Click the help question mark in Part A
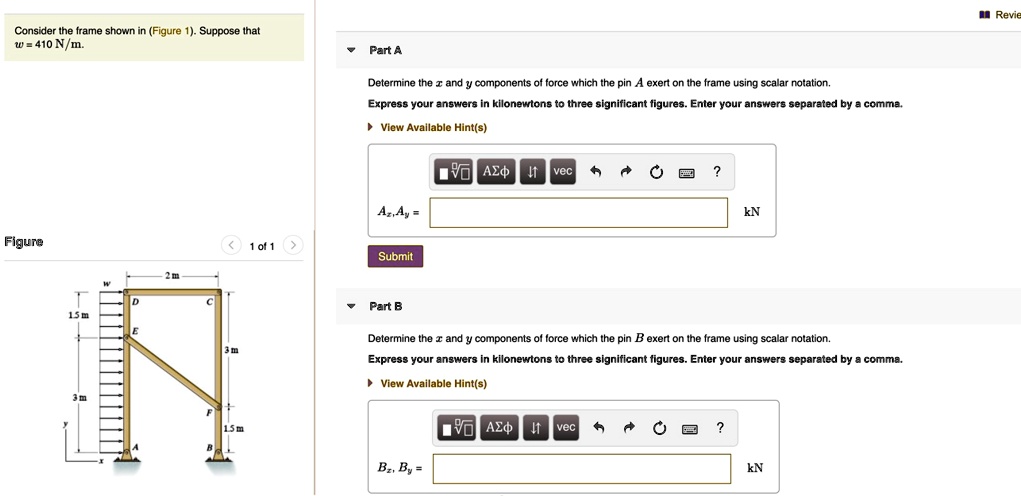This screenshot has width=1021, height=496. tap(717, 172)
